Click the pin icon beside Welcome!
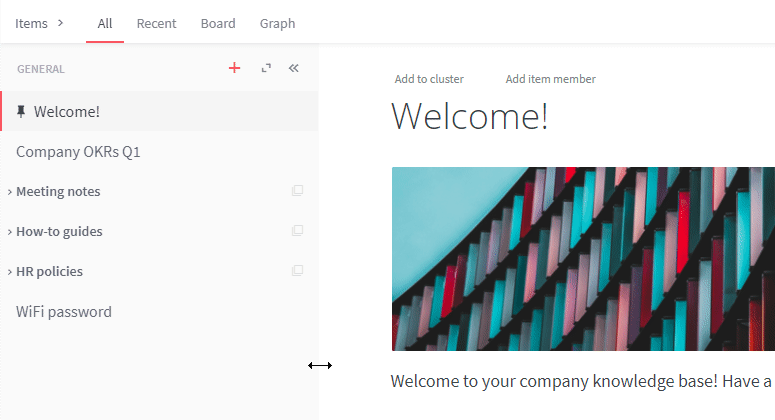The height and width of the screenshot is (420, 775). pyautogui.click(x=21, y=112)
